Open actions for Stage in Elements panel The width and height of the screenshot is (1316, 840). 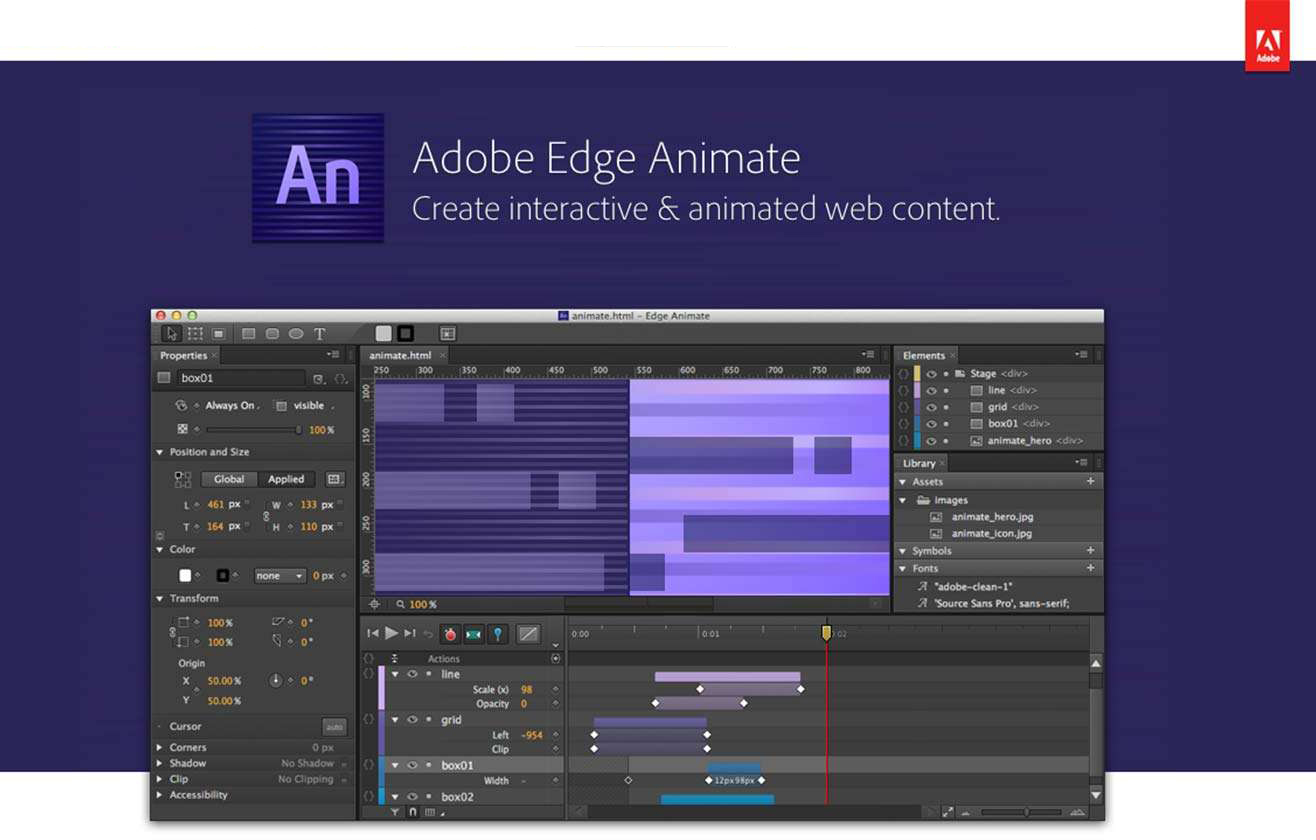coord(904,374)
